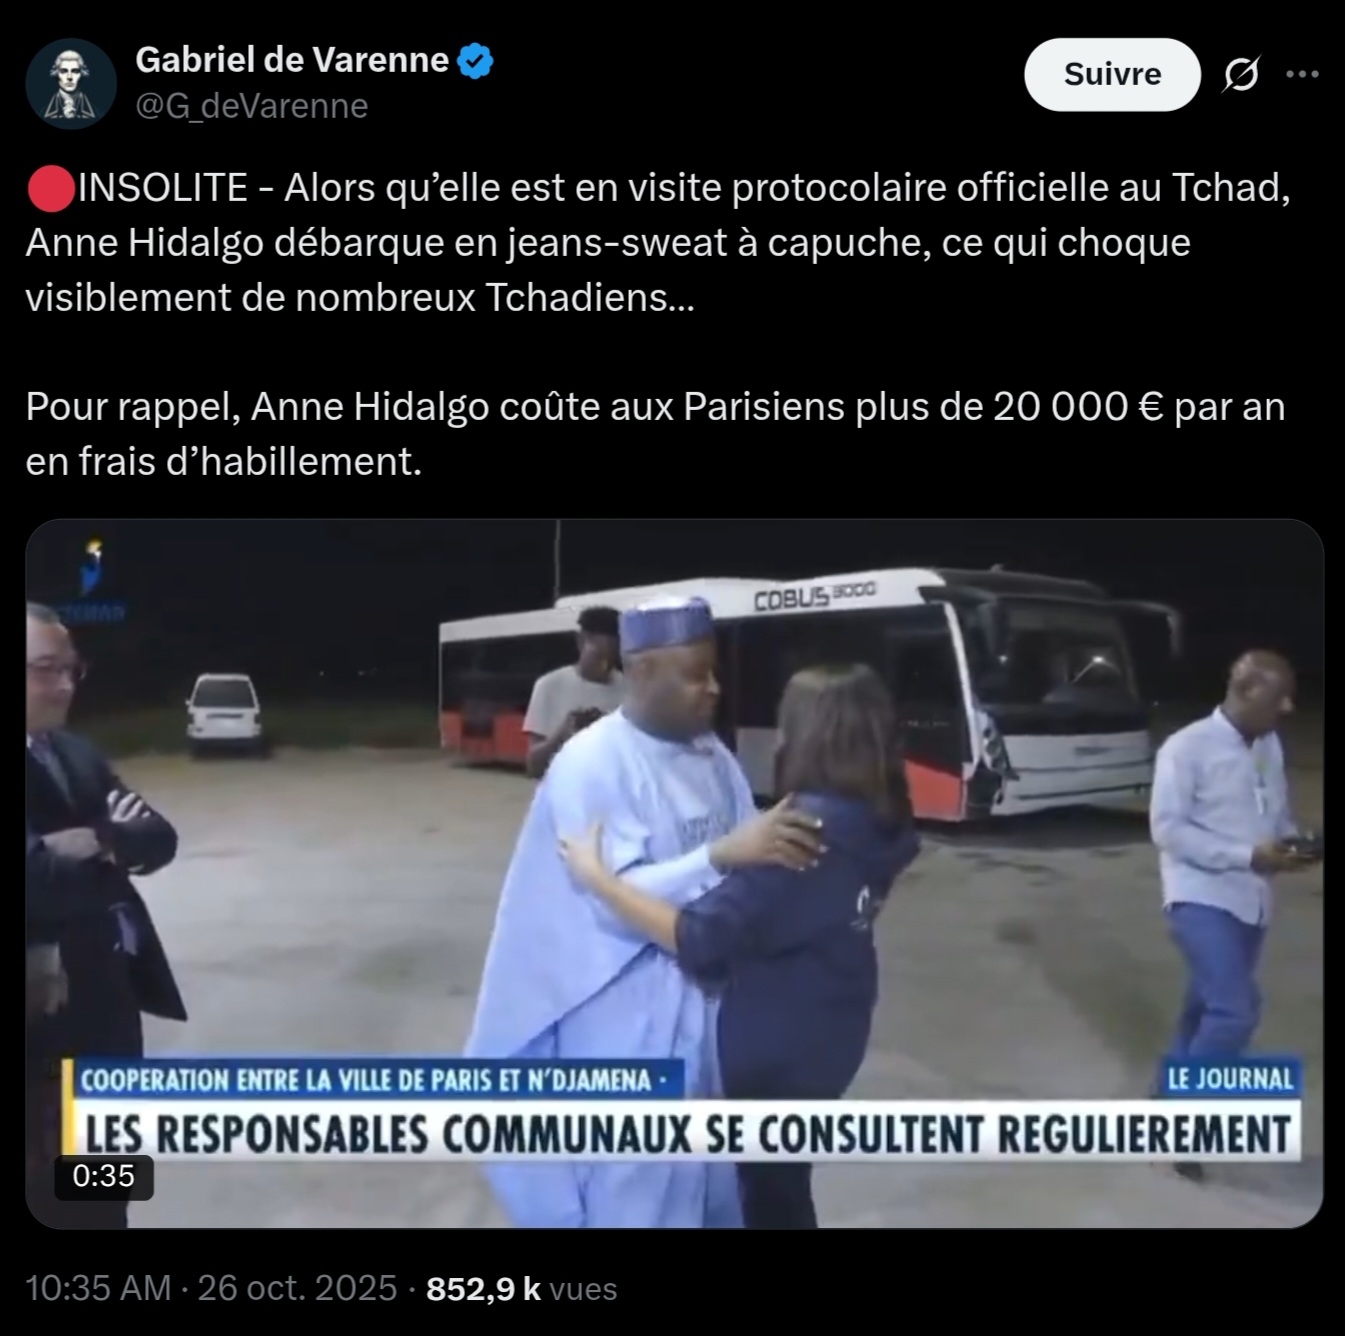Open the Grok slashed-circle icon
Image resolution: width=1345 pixels, height=1336 pixels.
click(1240, 74)
